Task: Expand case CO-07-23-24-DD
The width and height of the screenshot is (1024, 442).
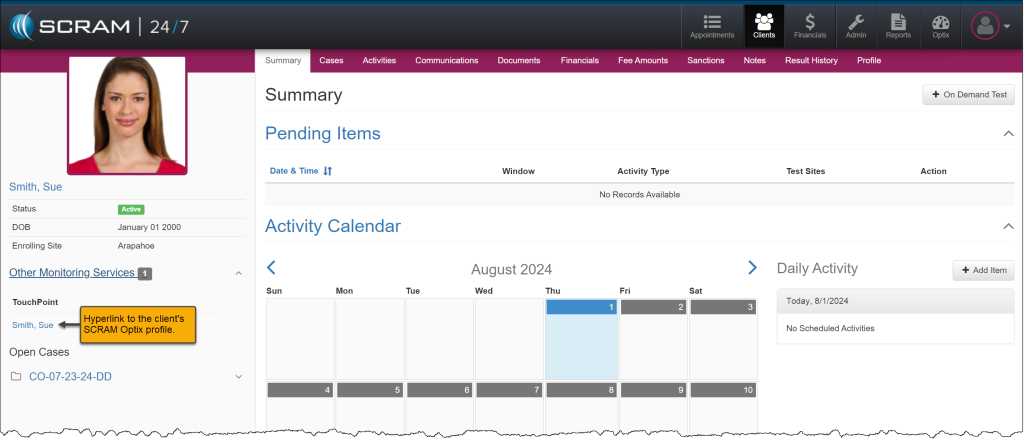Action: pyautogui.click(x=238, y=377)
